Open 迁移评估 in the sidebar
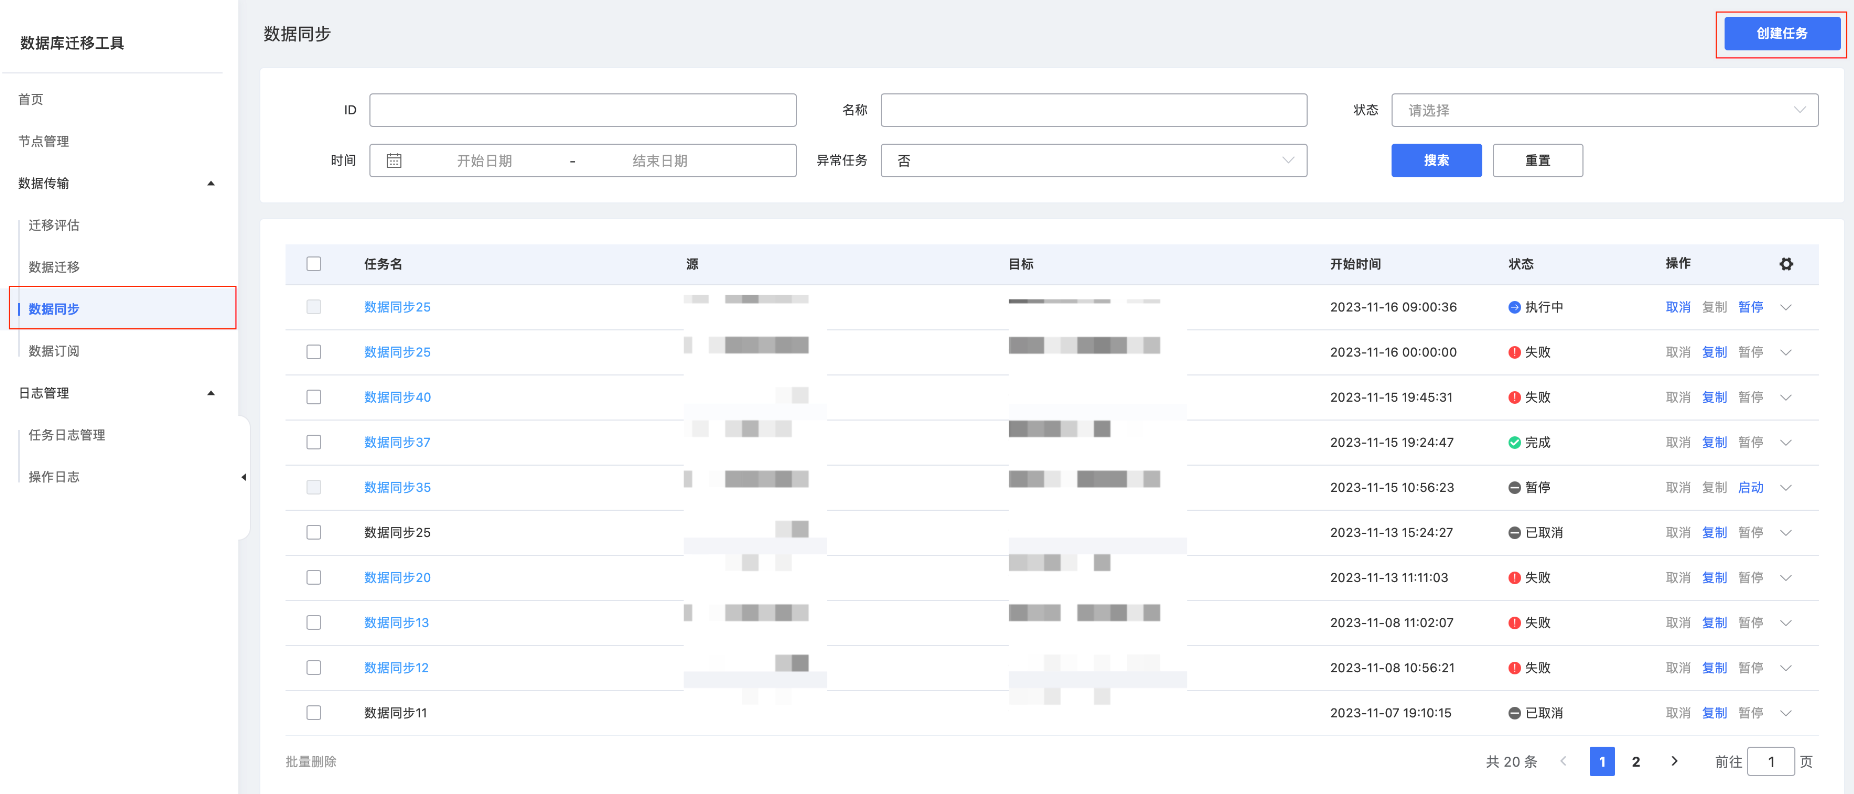 pos(54,225)
